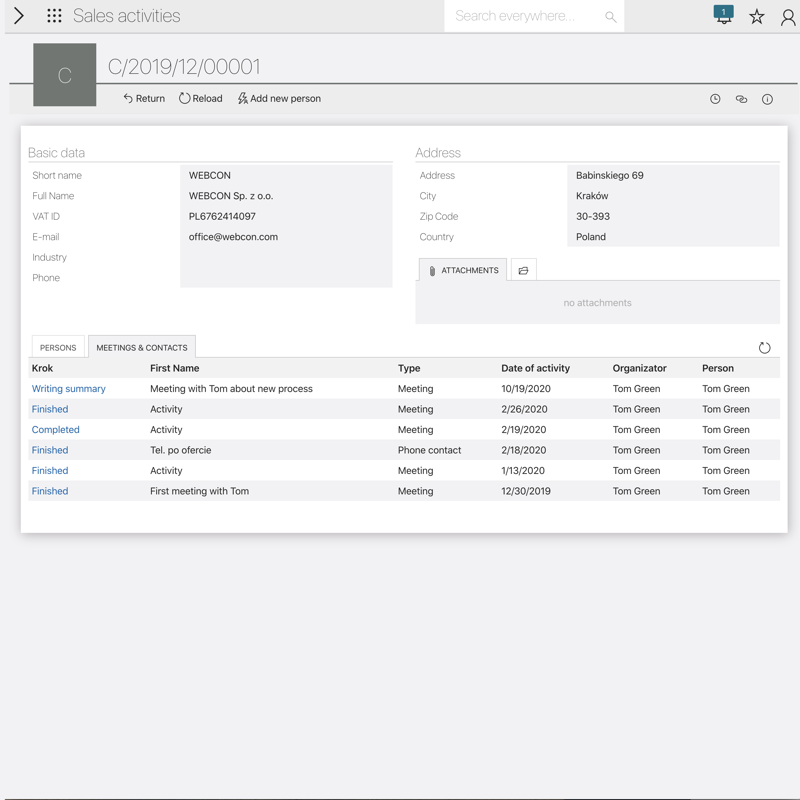Select the Meetings & Contacts tab
800x800 pixels.
point(142,348)
